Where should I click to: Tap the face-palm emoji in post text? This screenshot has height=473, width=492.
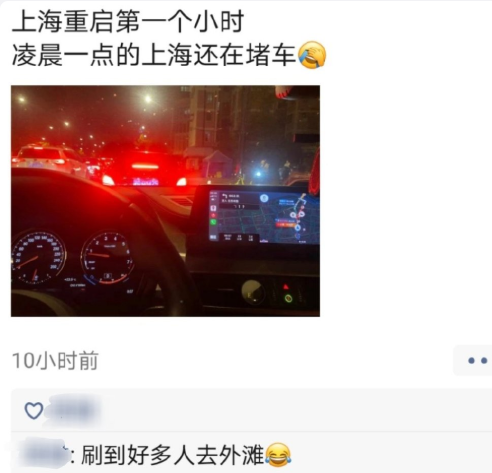312,55
